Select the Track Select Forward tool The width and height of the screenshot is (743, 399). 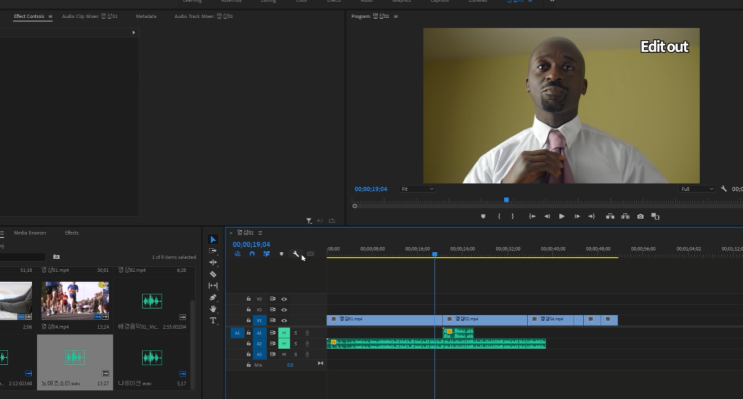213,251
